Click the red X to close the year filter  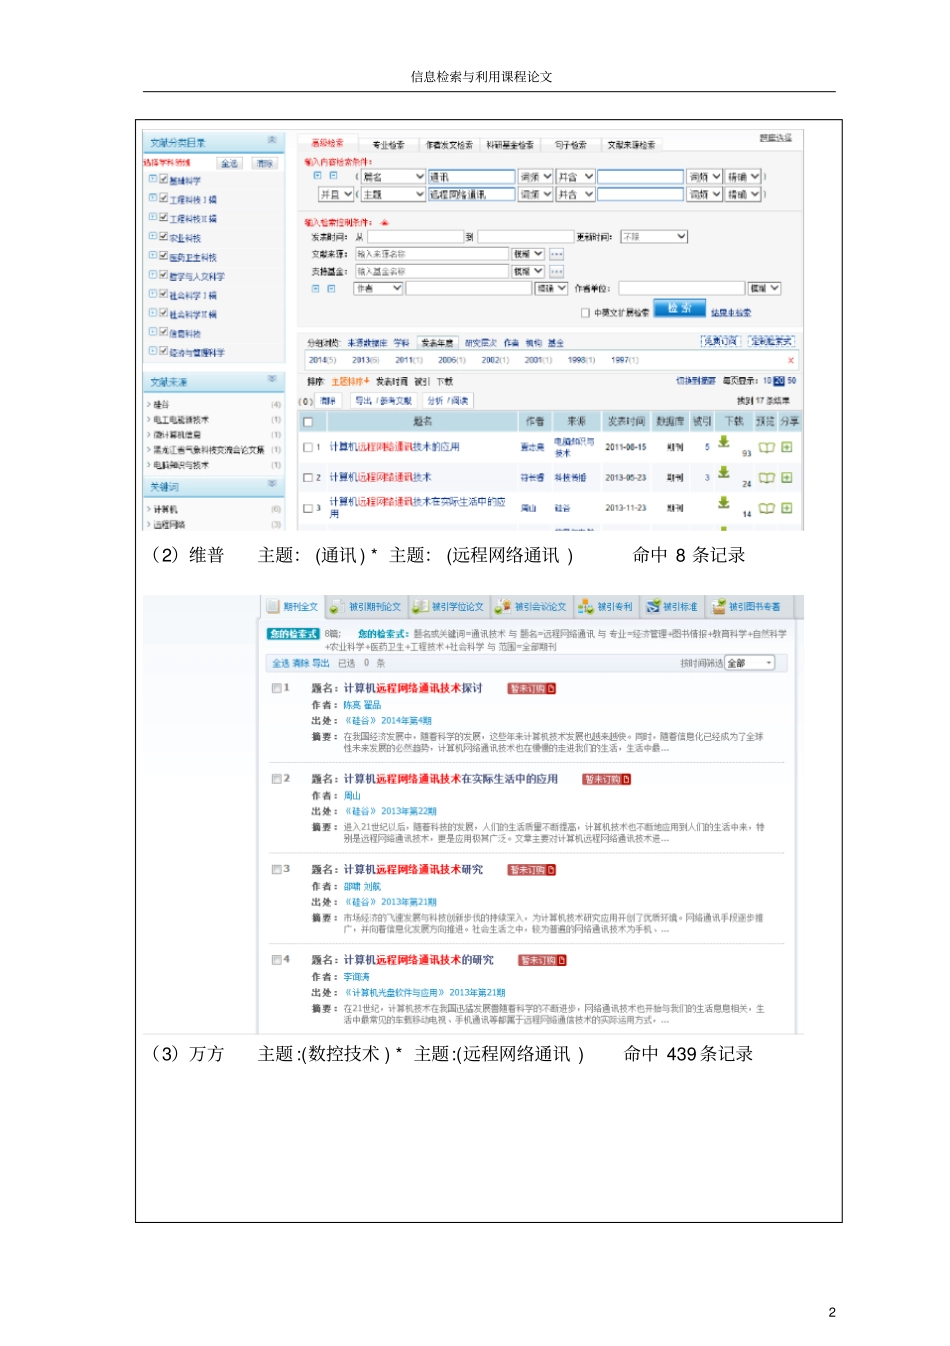(791, 360)
